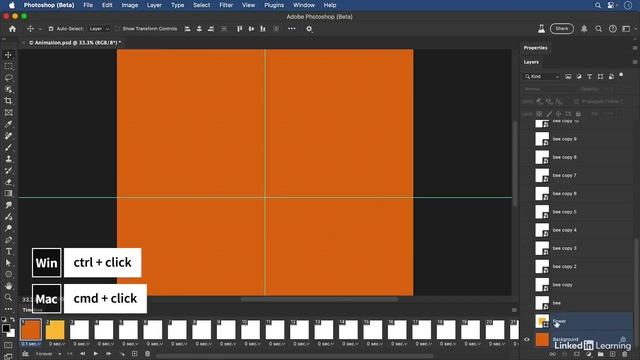The image size is (640, 360).
Task: Select the Crop tool
Action: click(x=9, y=101)
